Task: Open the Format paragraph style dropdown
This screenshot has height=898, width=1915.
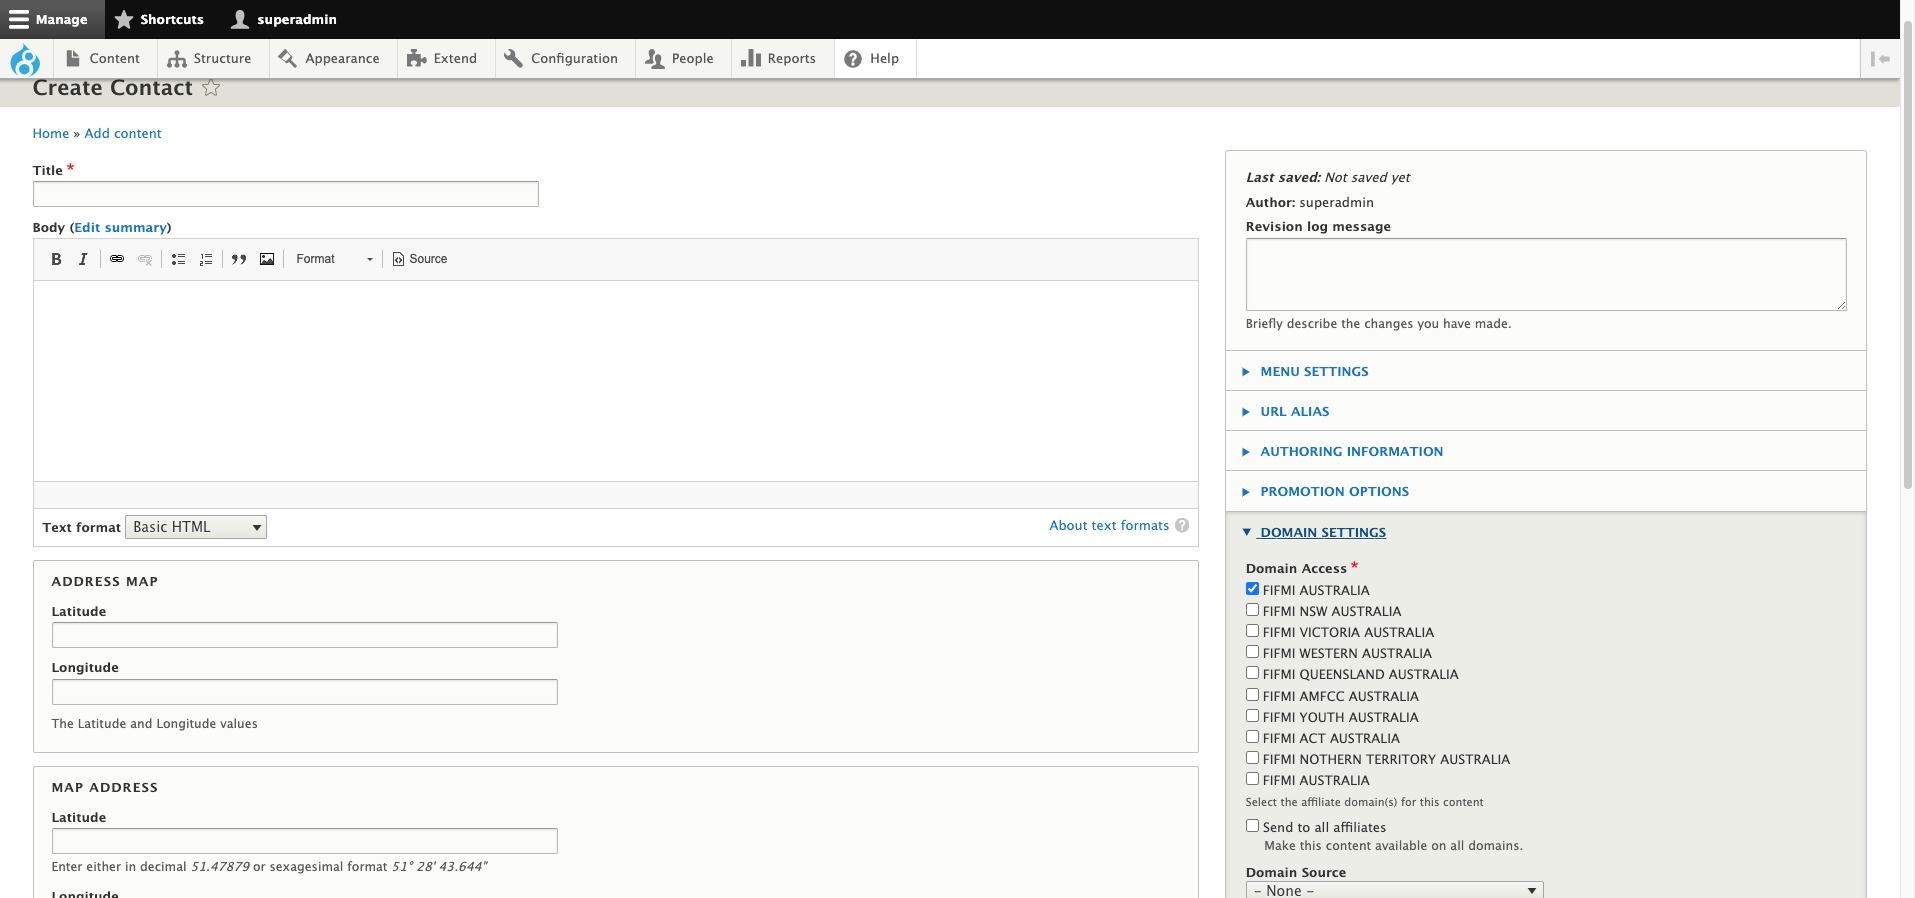Action: 334,259
